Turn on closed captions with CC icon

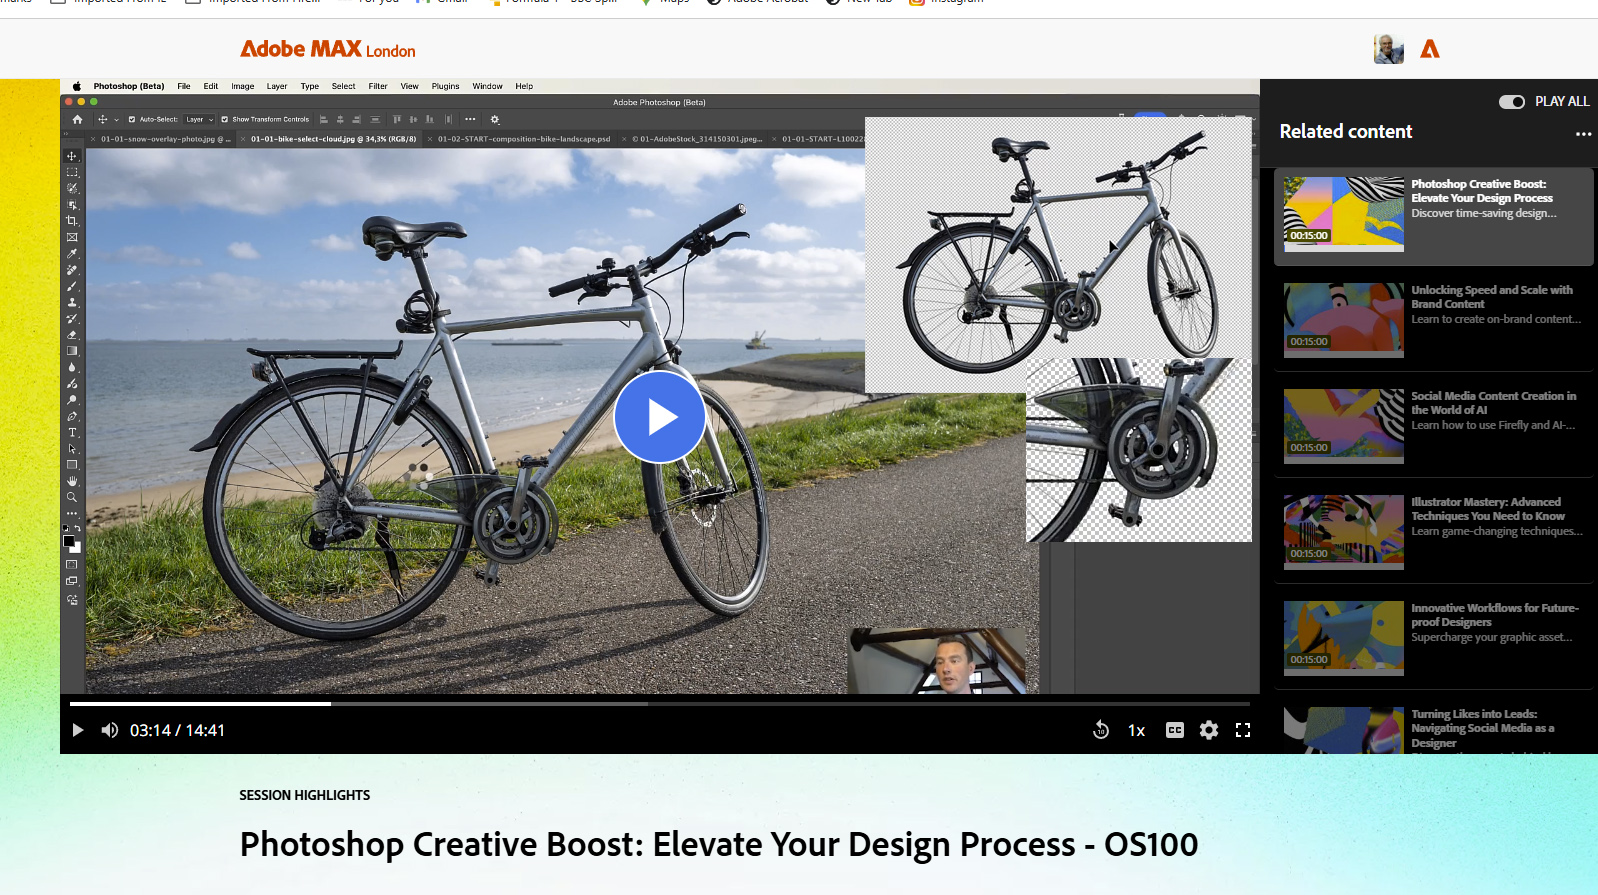[x=1175, y=730]
